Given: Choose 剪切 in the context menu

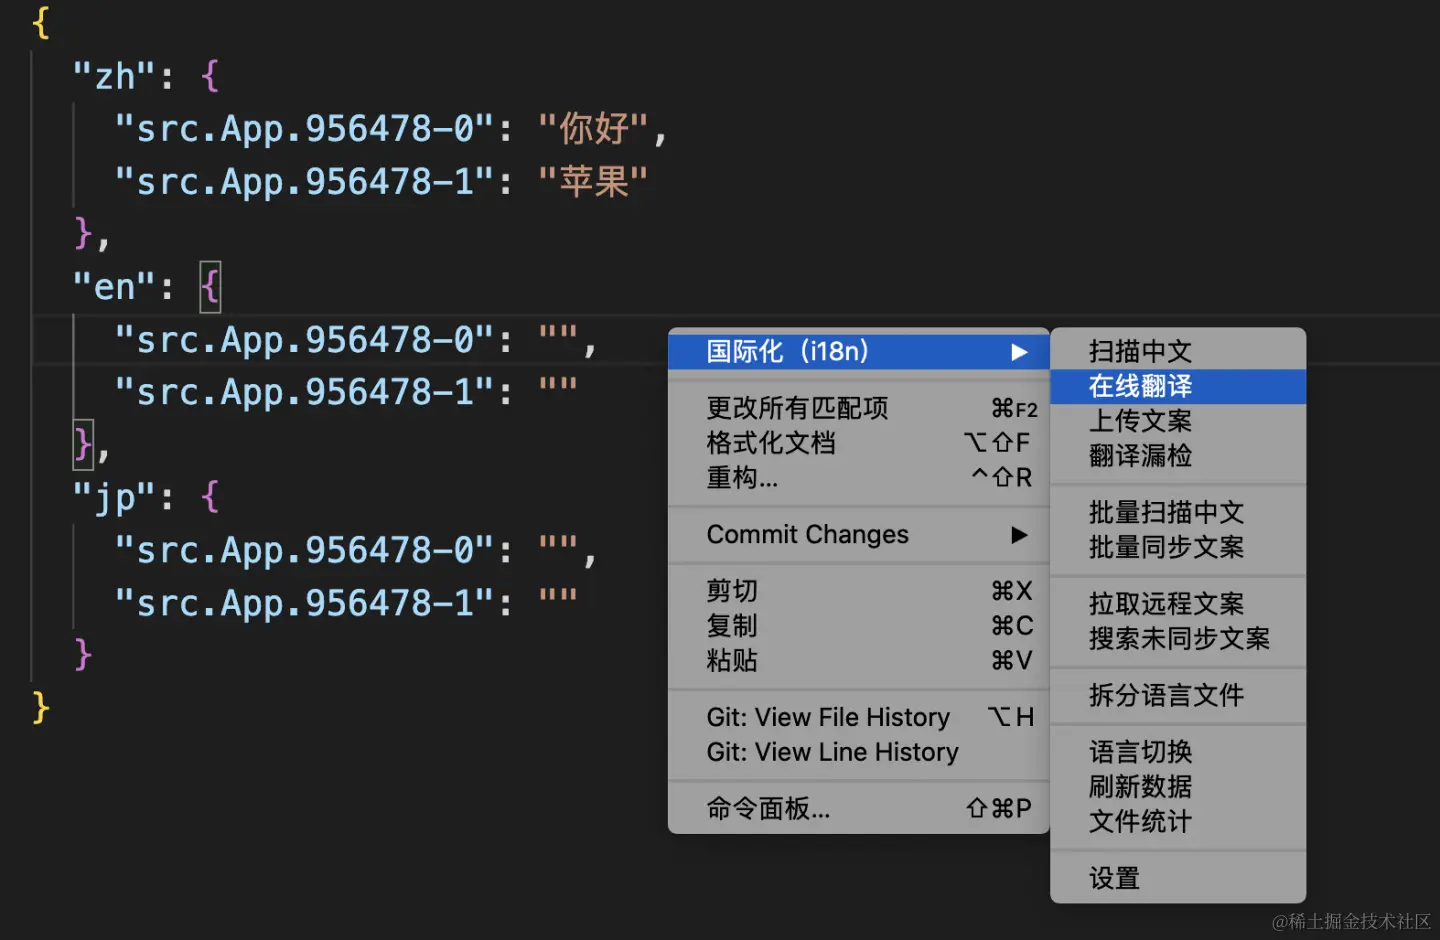Looking at the screenshot, I should click(x=858, y=591).
